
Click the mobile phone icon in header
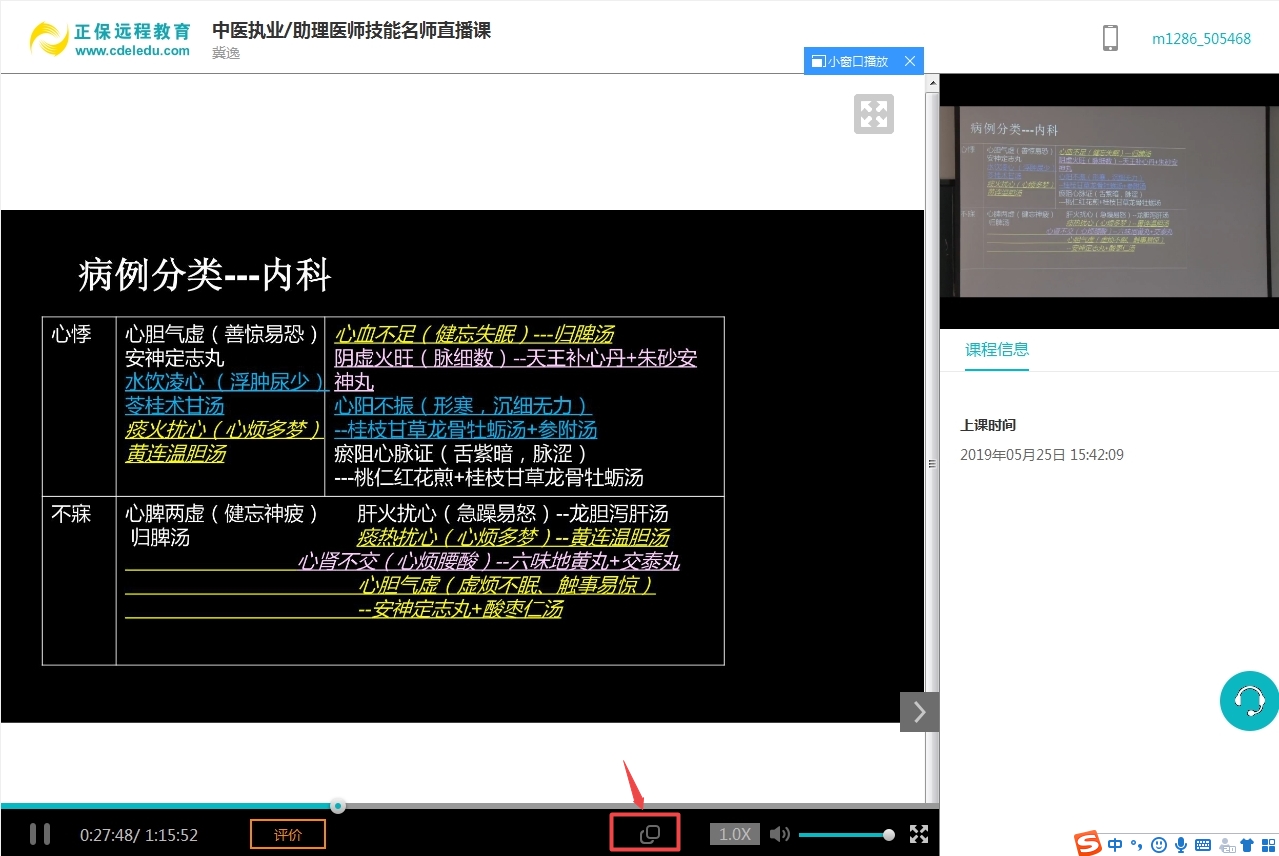pos(1110,38)
